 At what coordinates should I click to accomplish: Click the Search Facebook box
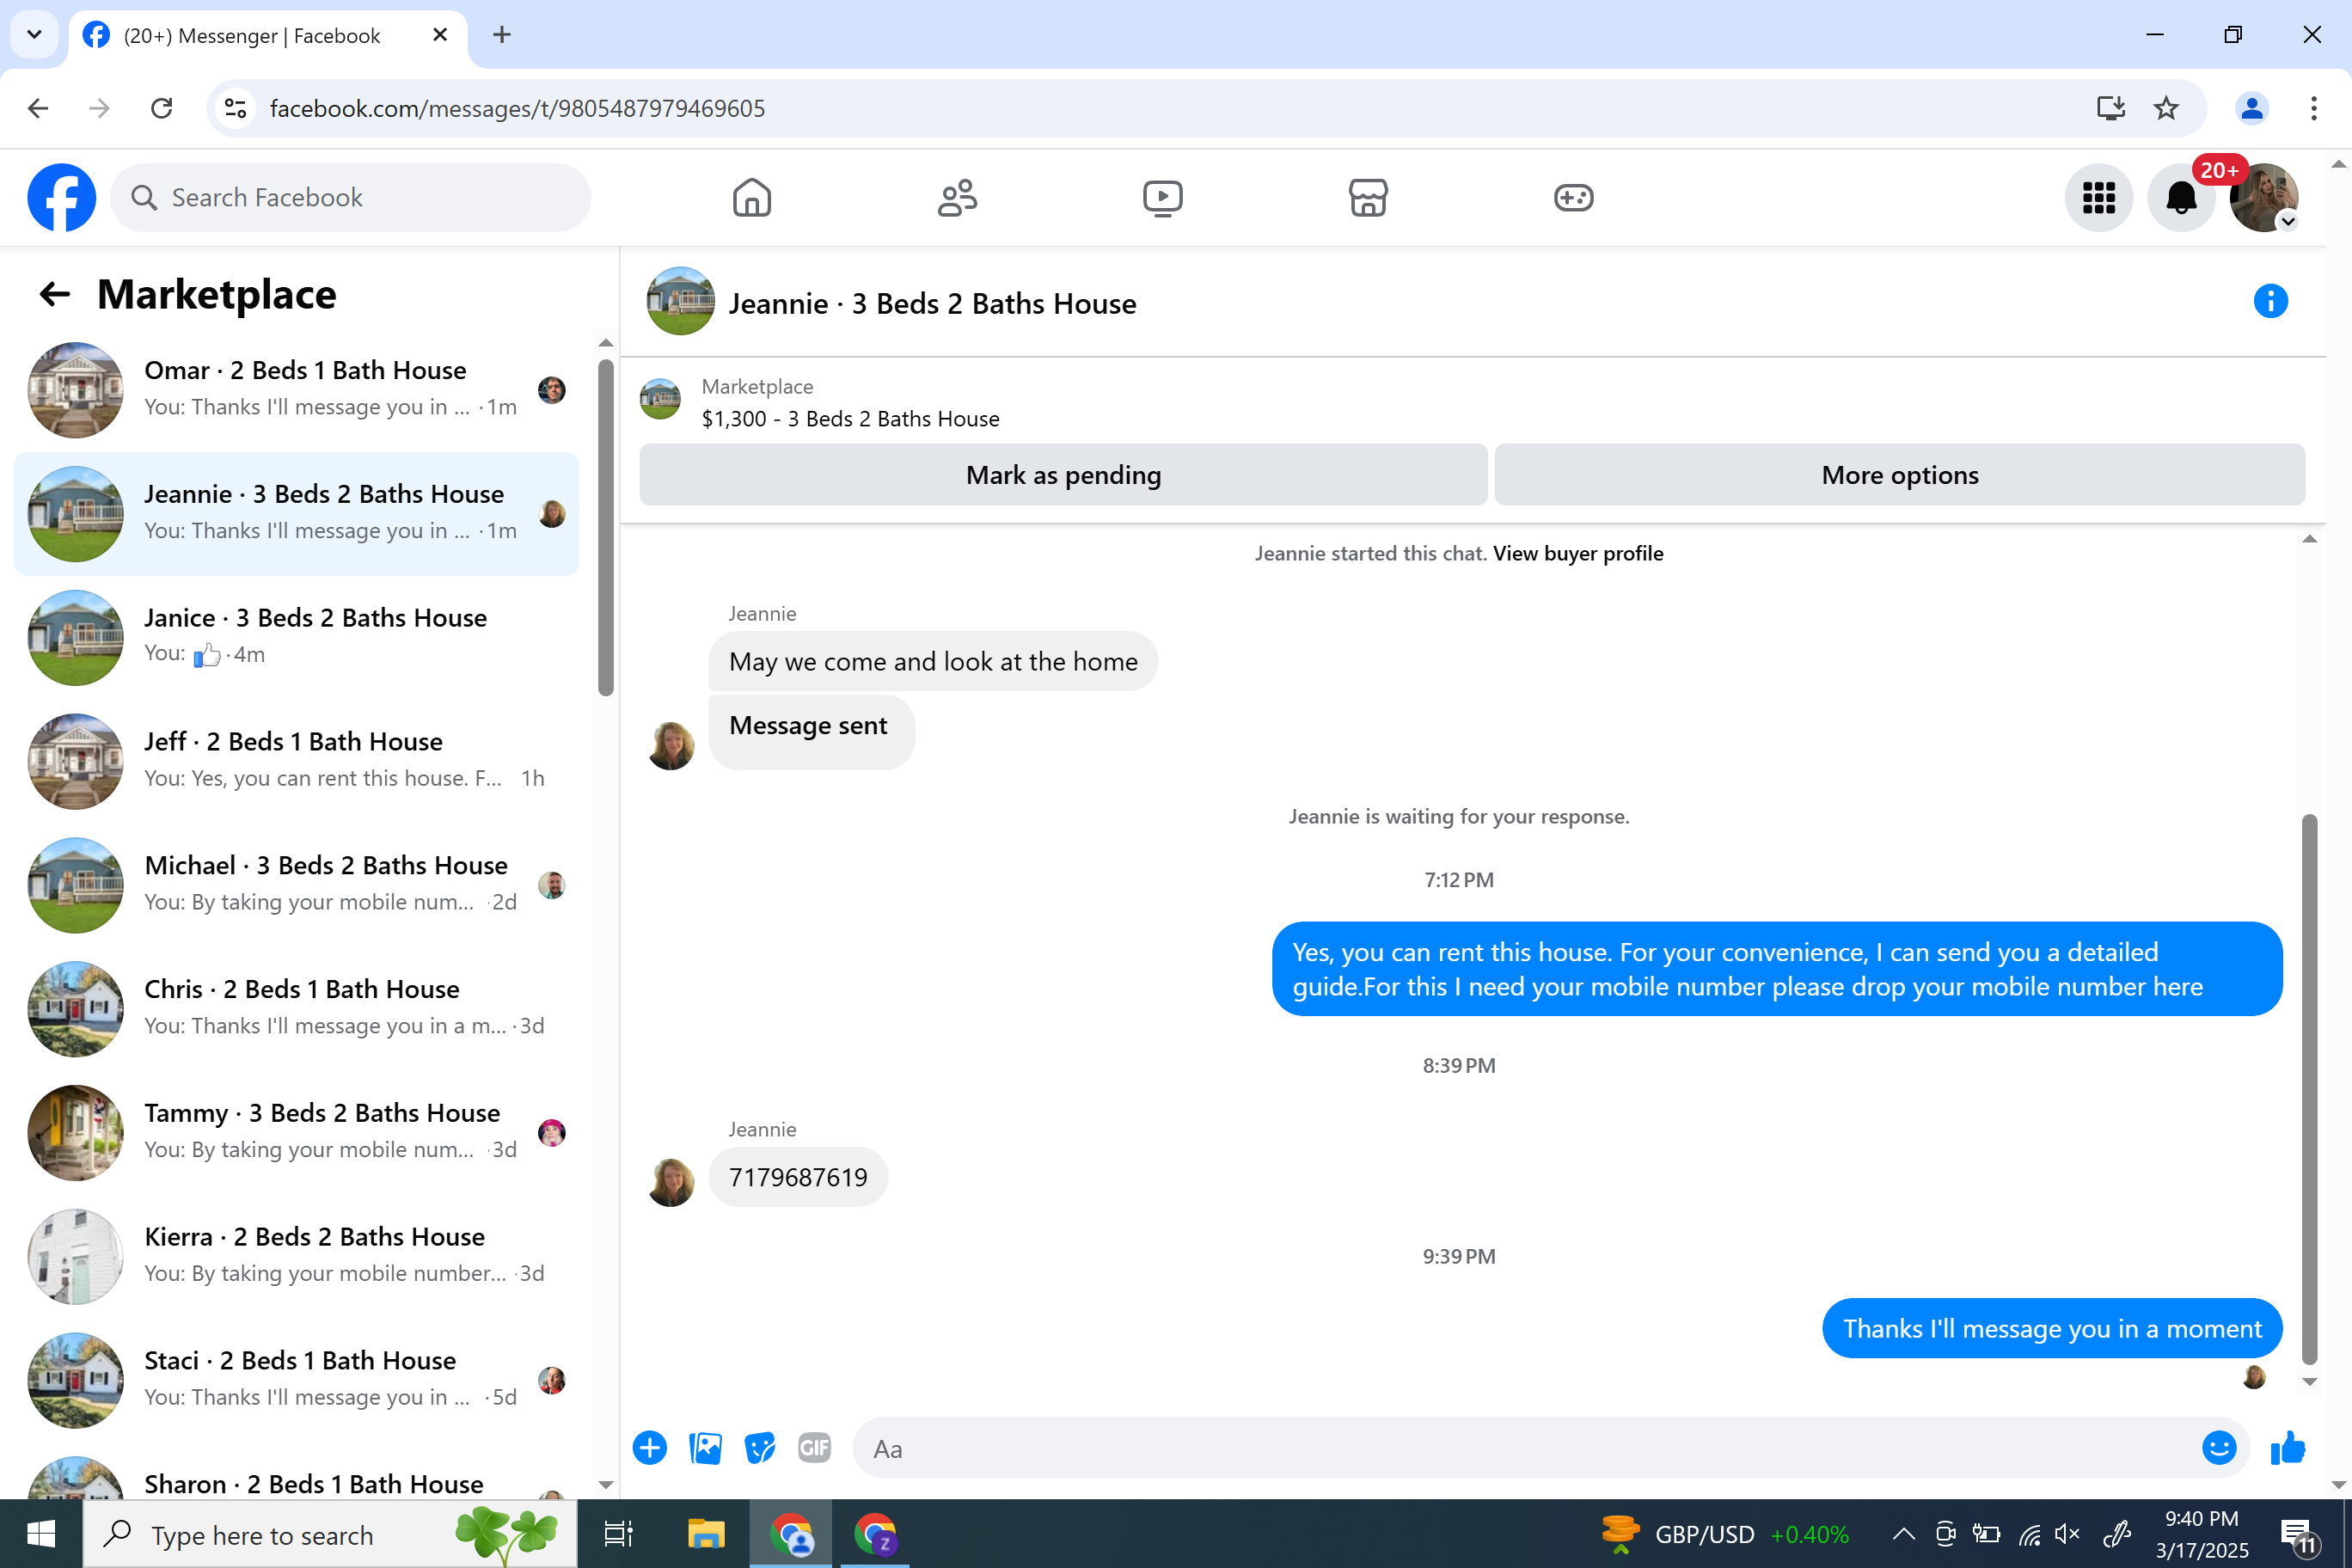[350, 197]
